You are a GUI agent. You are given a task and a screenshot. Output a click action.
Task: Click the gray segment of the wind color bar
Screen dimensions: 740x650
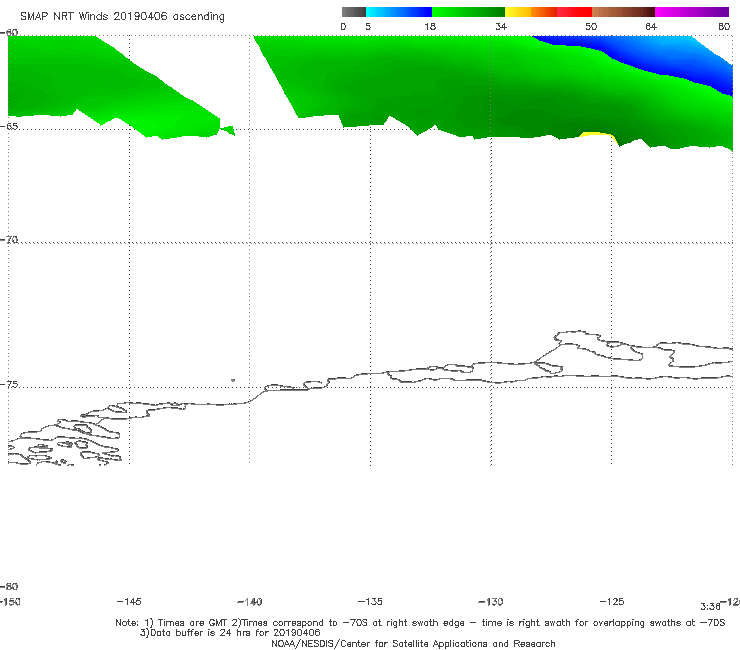353,12
